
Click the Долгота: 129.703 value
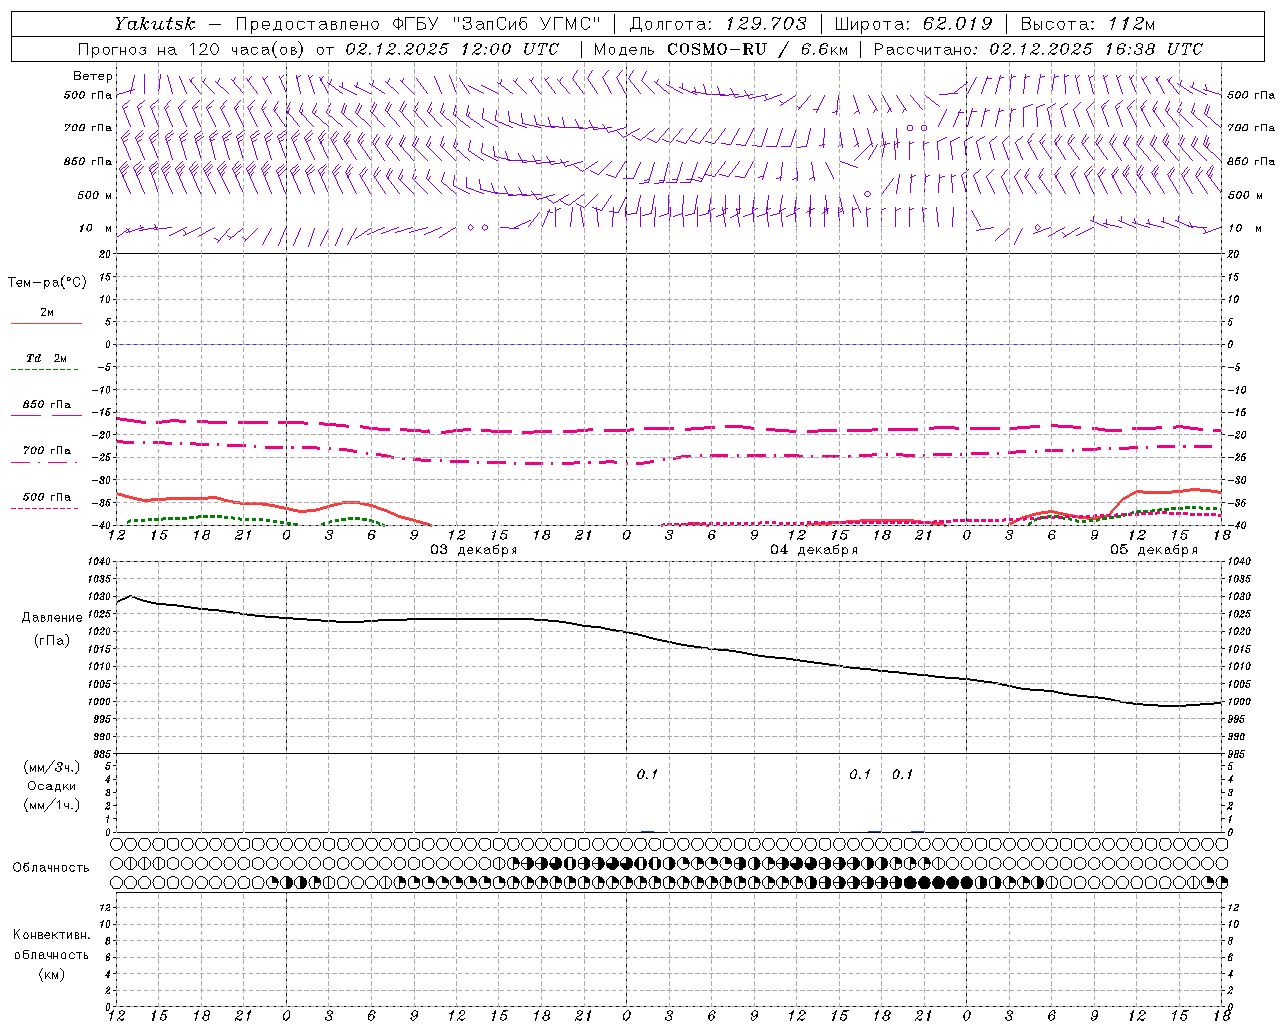tap(717, 23)
